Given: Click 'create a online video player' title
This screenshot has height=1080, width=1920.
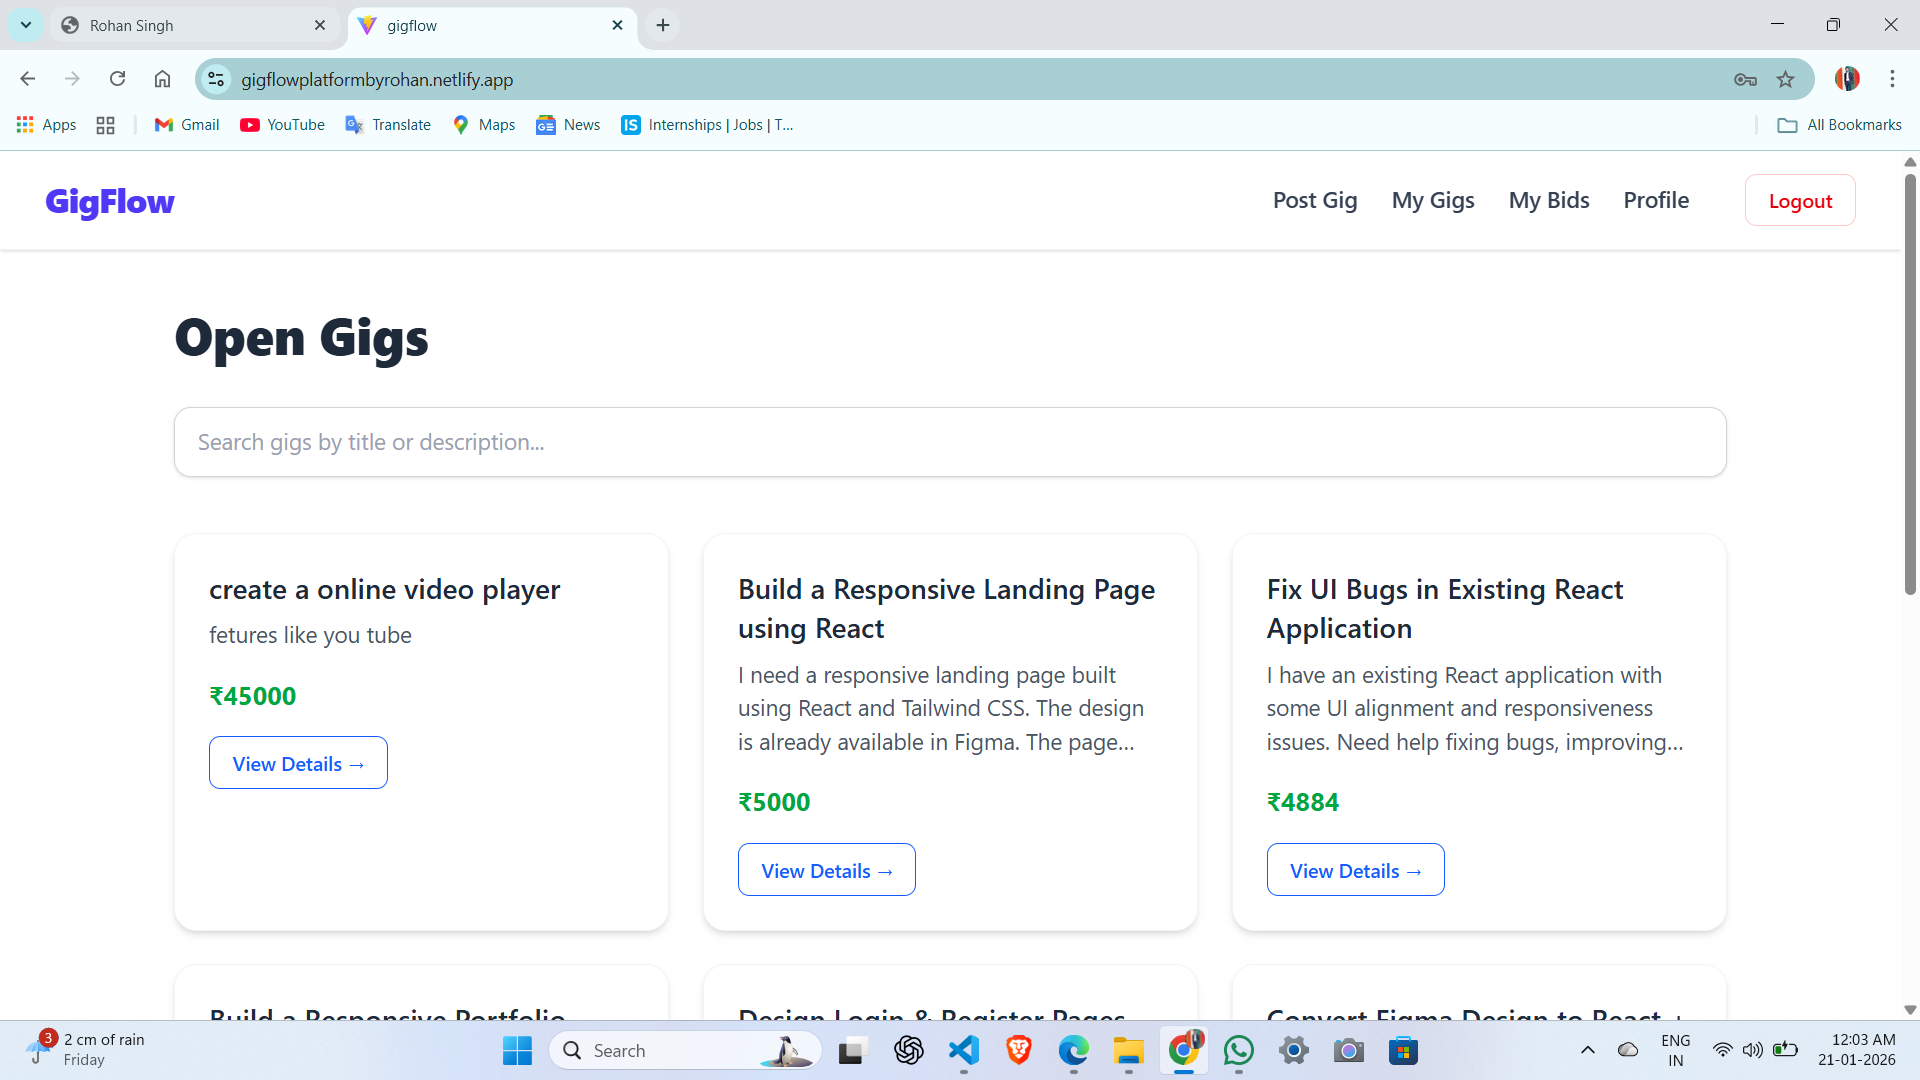Looking at the screenshot, I should (x=384, y=589).
